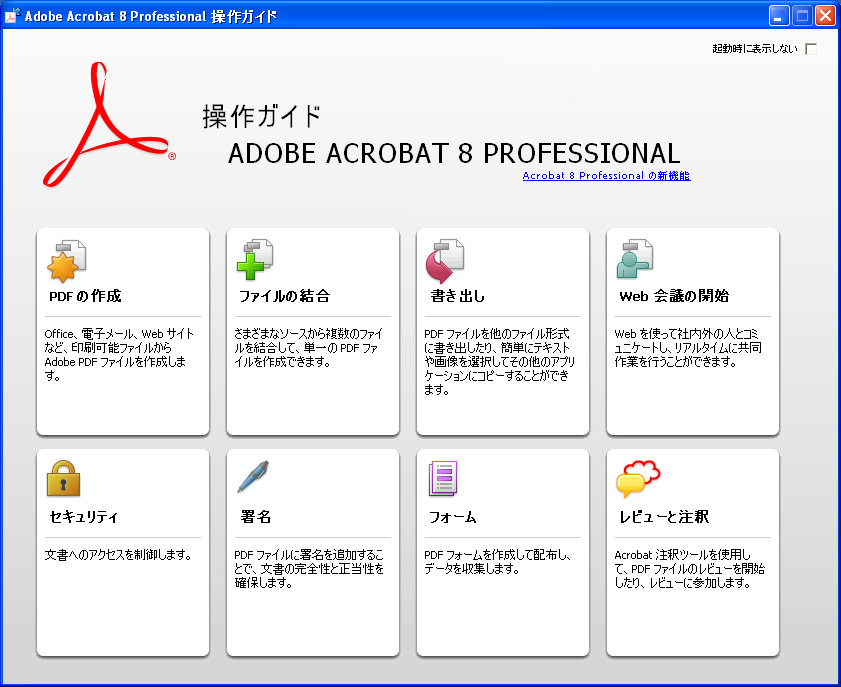Maximize the 操作ガイド window
Screen dimensions: 841x687
[802, 16]
